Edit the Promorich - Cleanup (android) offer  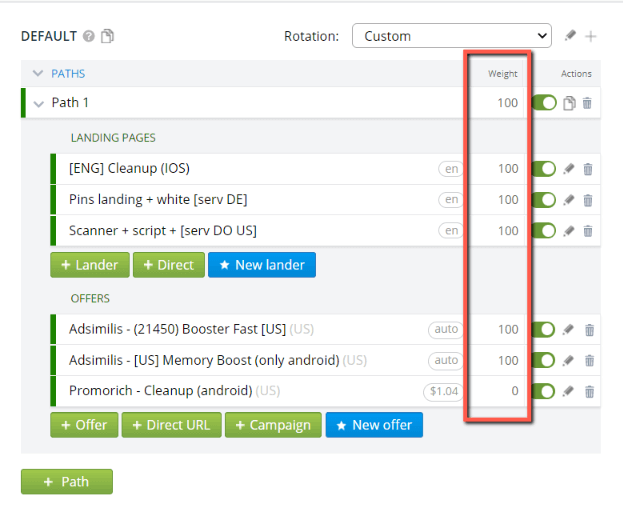569,391
